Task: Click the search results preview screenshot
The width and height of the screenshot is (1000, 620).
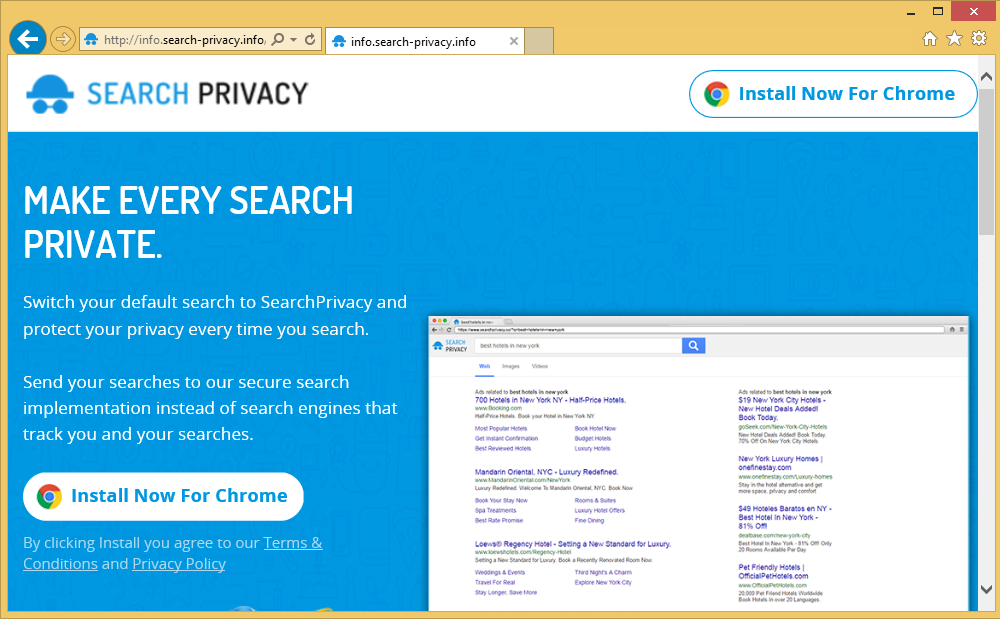Action: [x=698, y=464]
